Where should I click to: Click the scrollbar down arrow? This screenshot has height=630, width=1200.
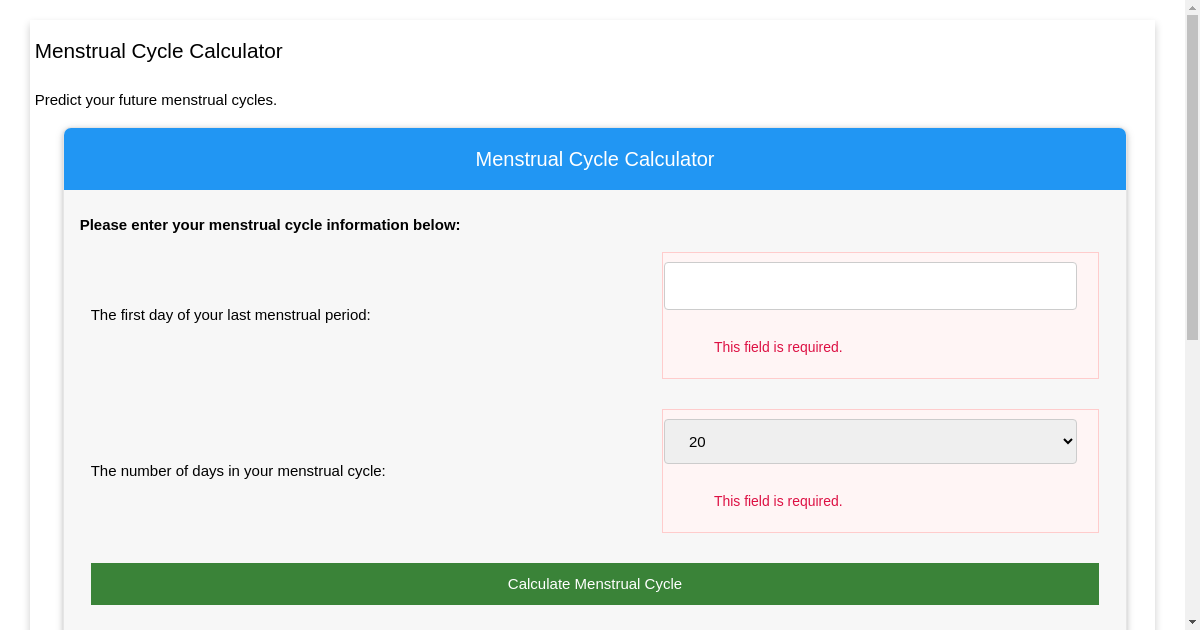point(1192,622)
